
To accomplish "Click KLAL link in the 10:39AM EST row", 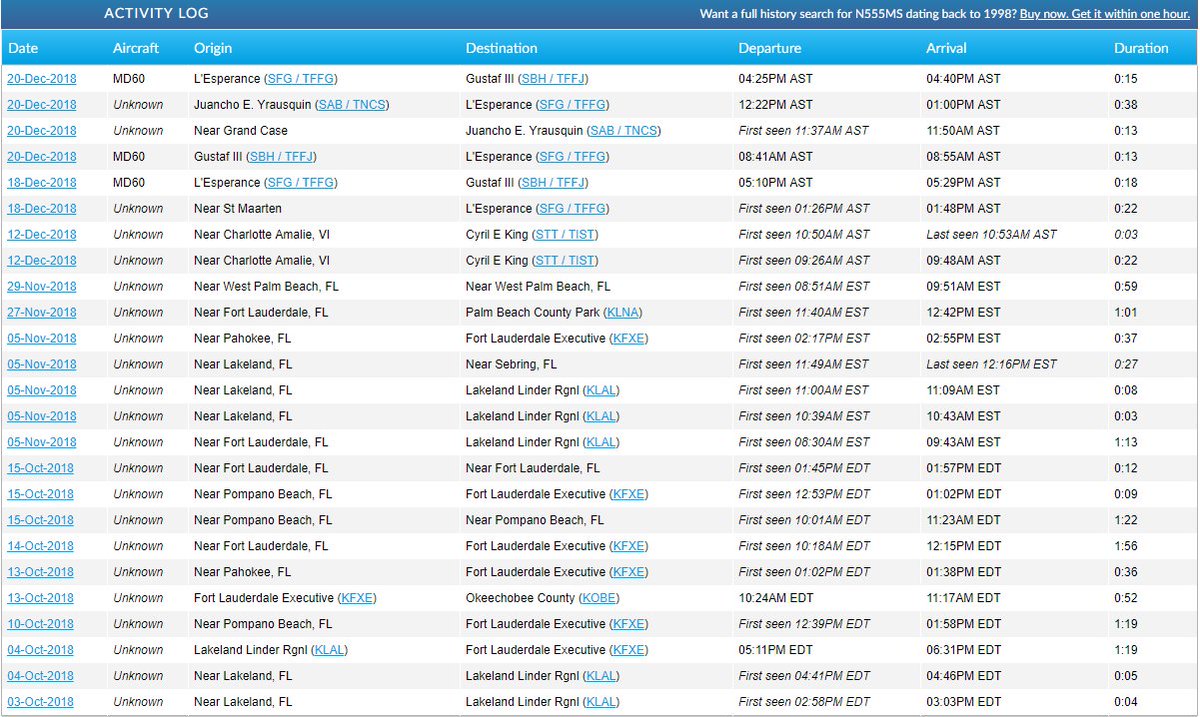I will (x=601, y=417).
